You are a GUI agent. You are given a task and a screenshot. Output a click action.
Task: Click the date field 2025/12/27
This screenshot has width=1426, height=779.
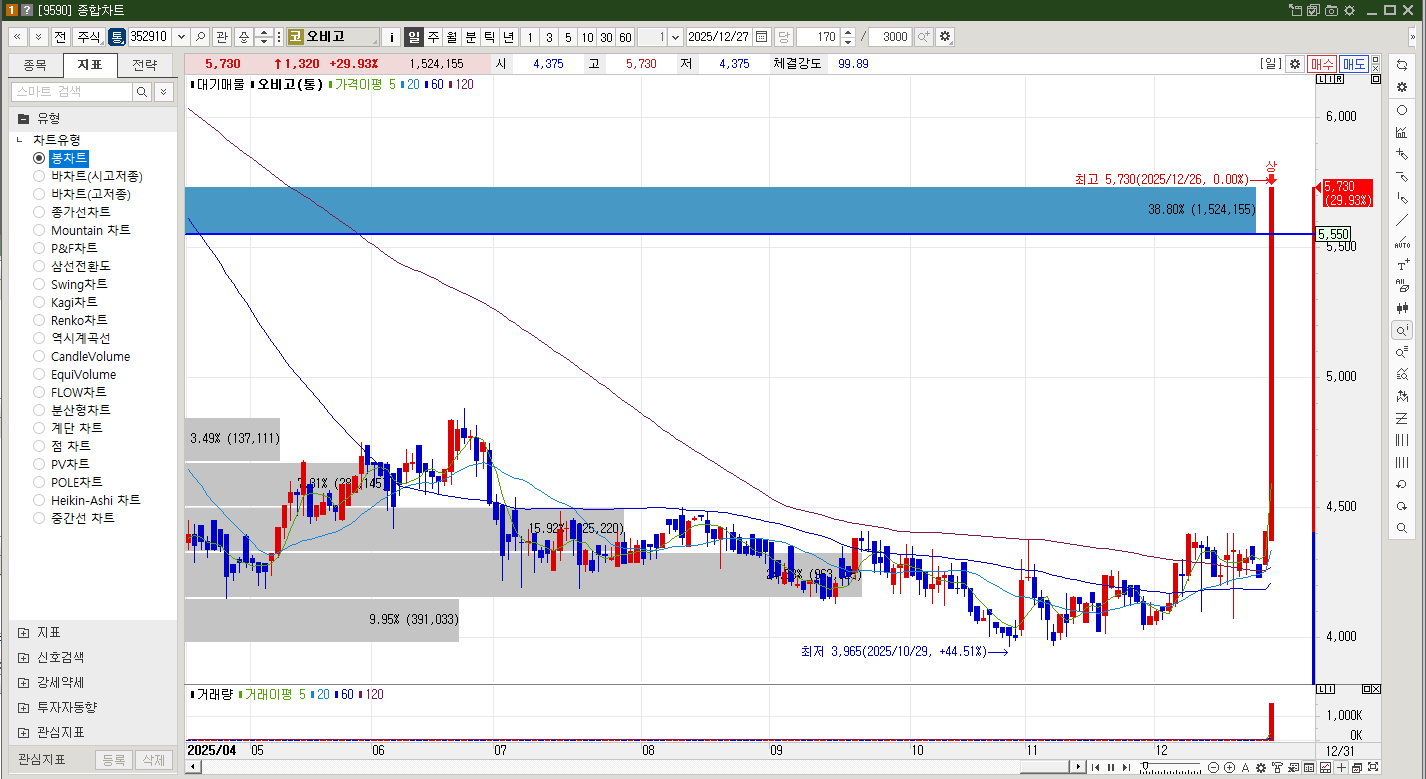[x=719, y=37]
